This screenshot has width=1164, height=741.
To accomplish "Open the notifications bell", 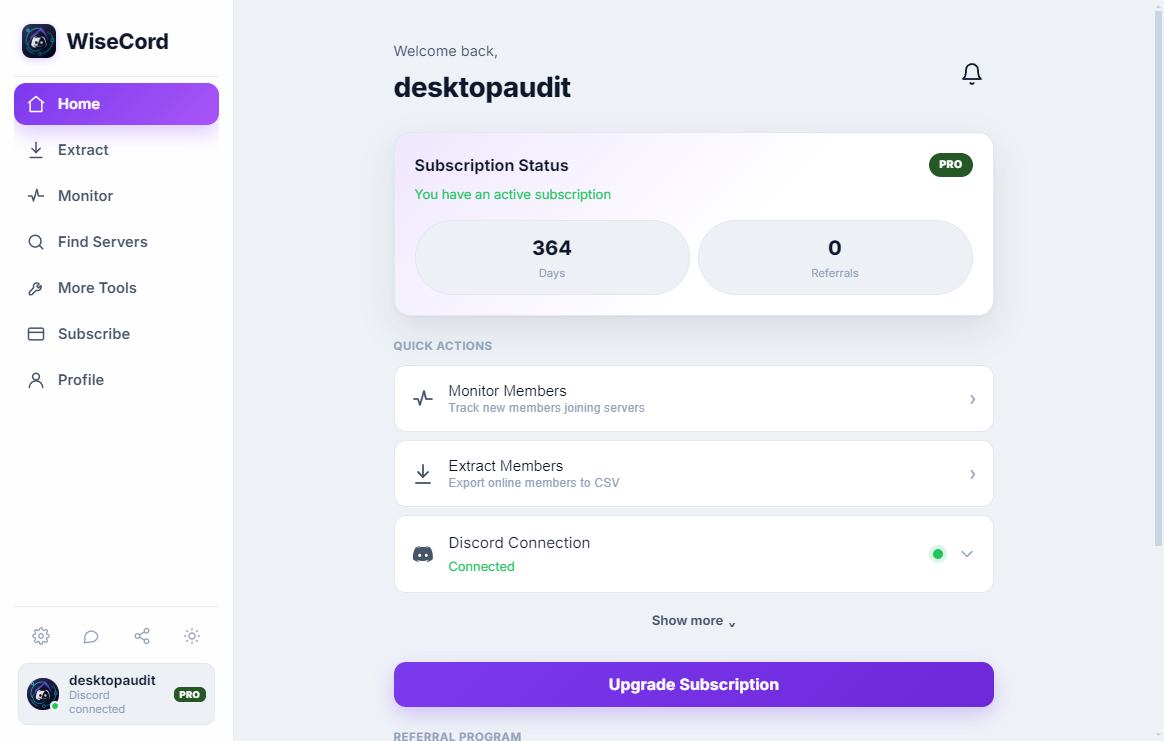I will (x=972, y=74).
